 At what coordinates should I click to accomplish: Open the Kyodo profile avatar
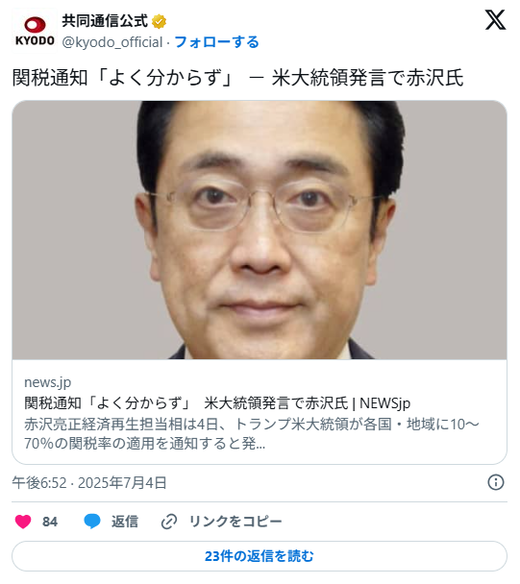click(34, 32)
